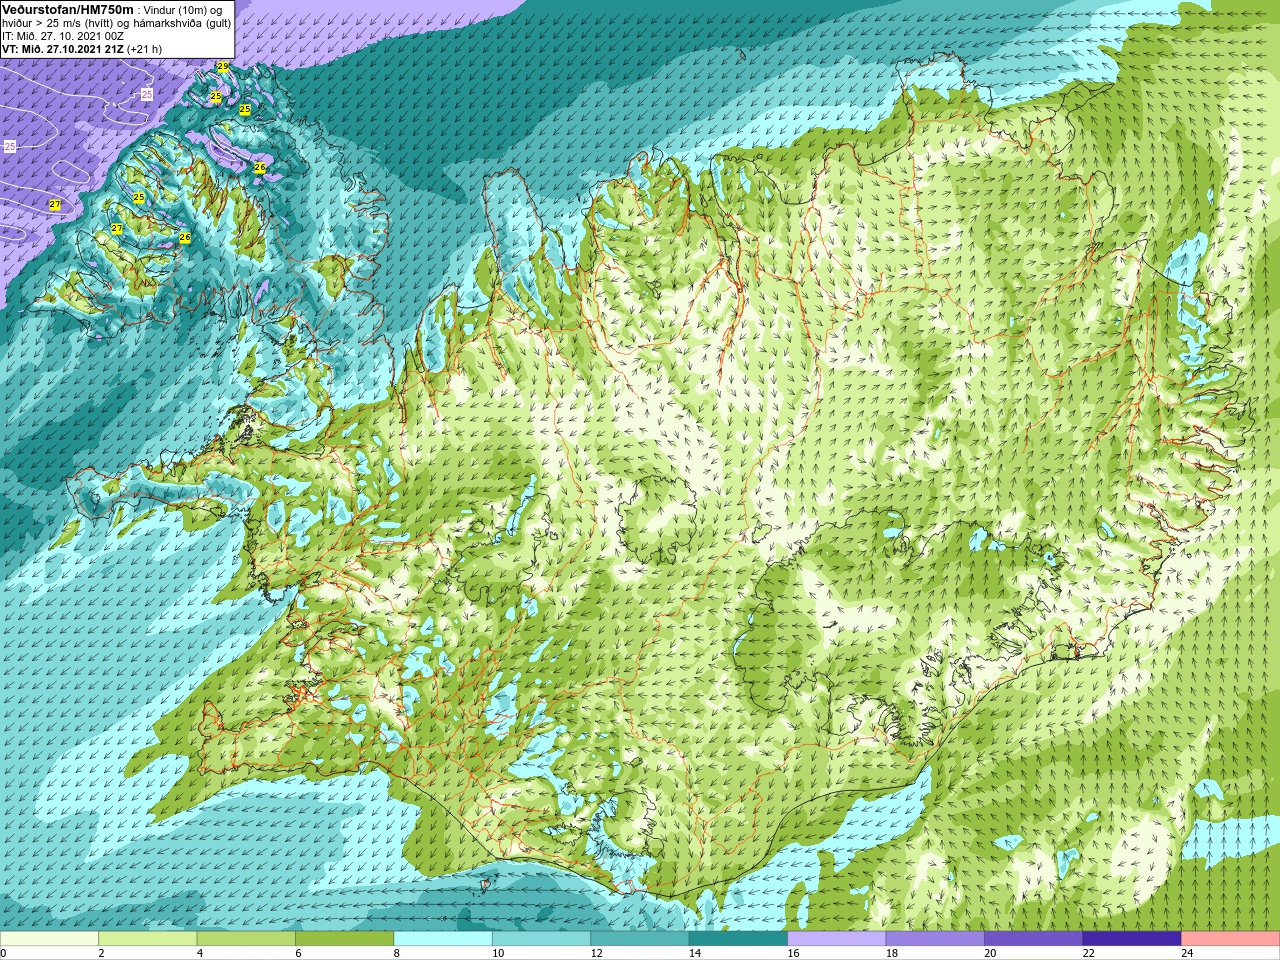Click the white '25' contour label beside the title box
The image size is (1280, 960).
tap(147, 94)
